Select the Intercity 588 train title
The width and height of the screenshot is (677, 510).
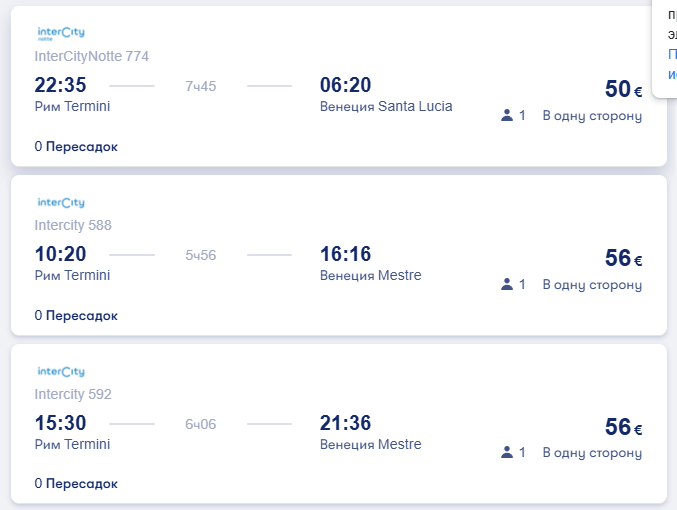point(73,226)
